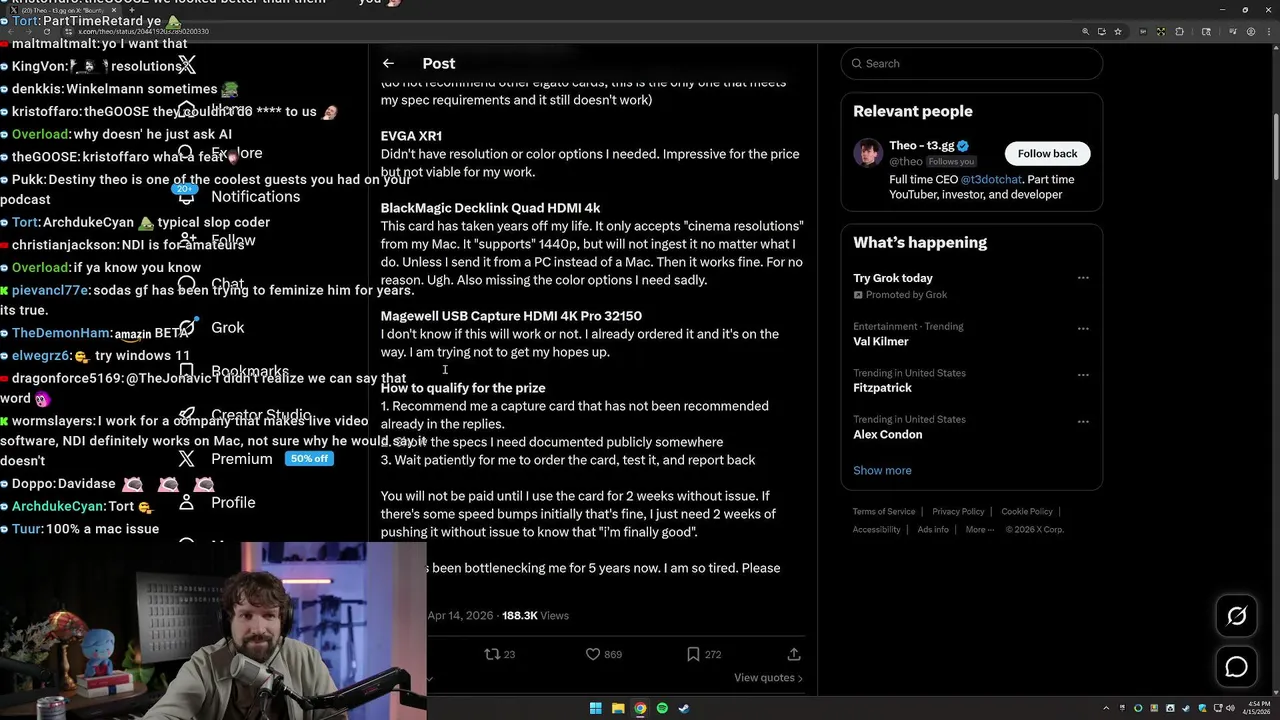
Task: Open Ads info footer link
Action: coord(933,530)
